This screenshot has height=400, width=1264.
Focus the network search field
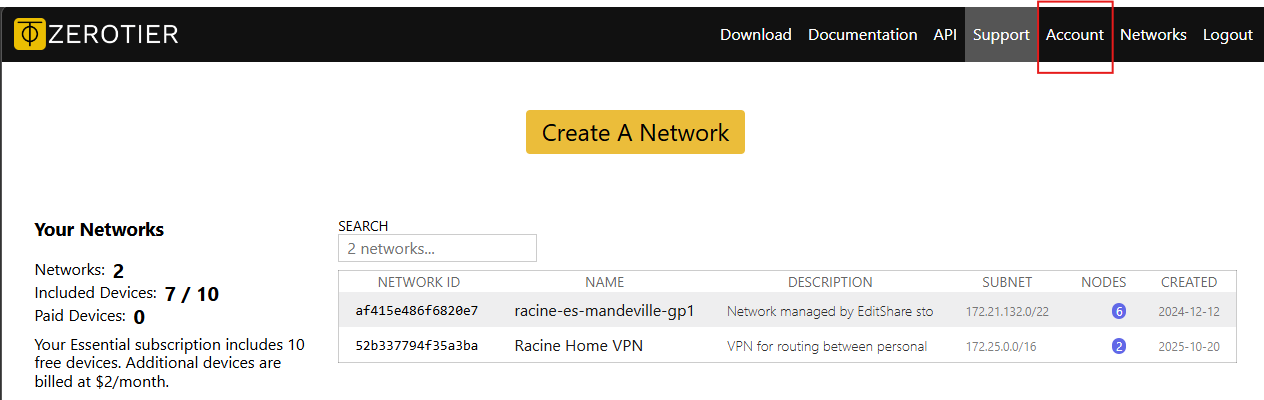point(437,248)
